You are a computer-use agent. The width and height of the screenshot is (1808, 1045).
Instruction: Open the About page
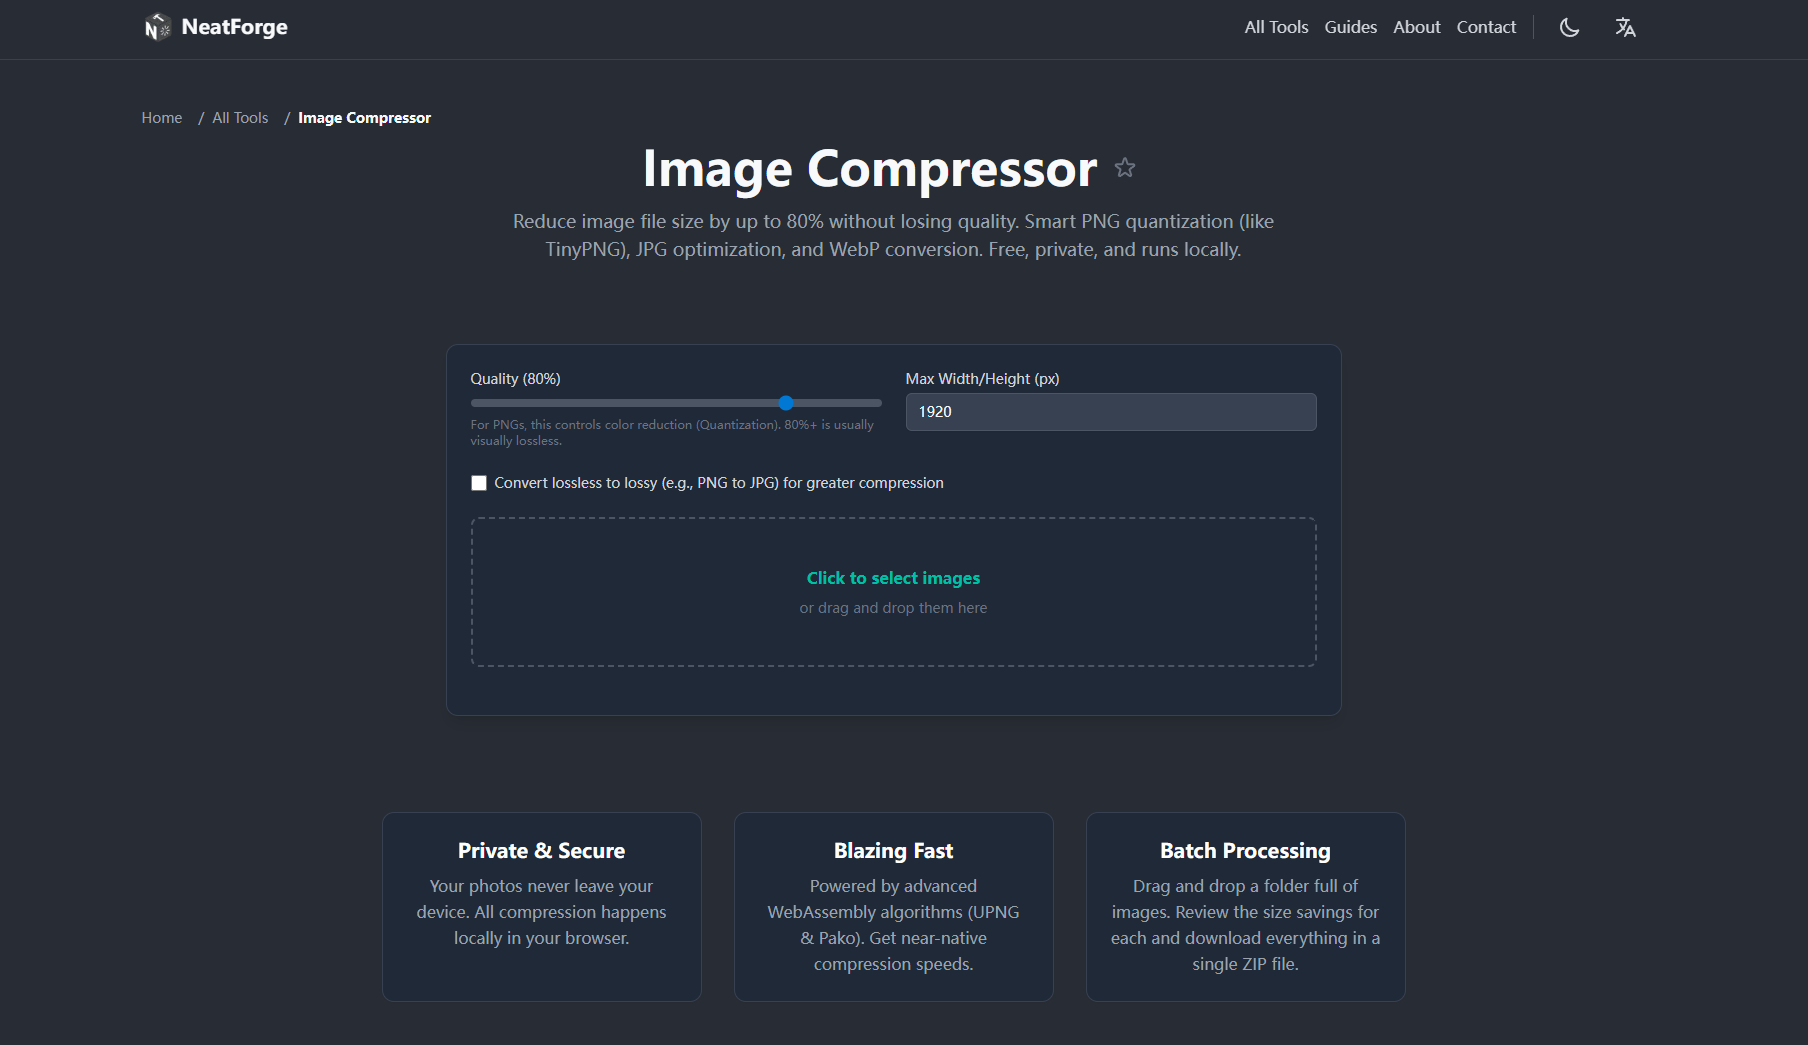pos(1416,27)
